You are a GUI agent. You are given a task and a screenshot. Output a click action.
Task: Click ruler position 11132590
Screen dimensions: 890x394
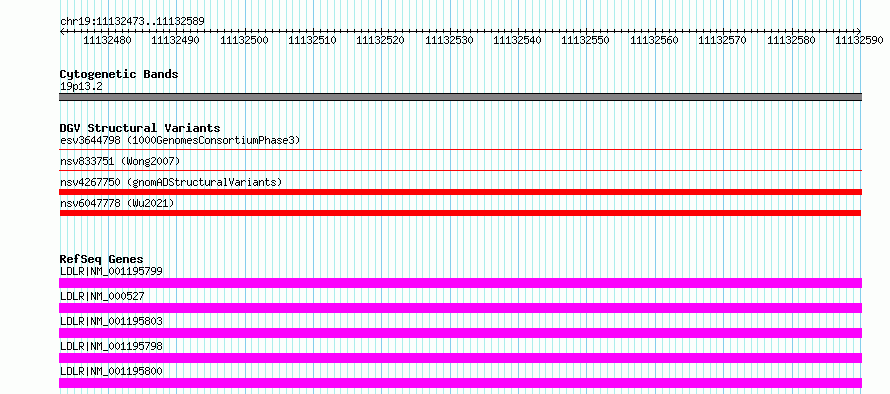point(859,40)
